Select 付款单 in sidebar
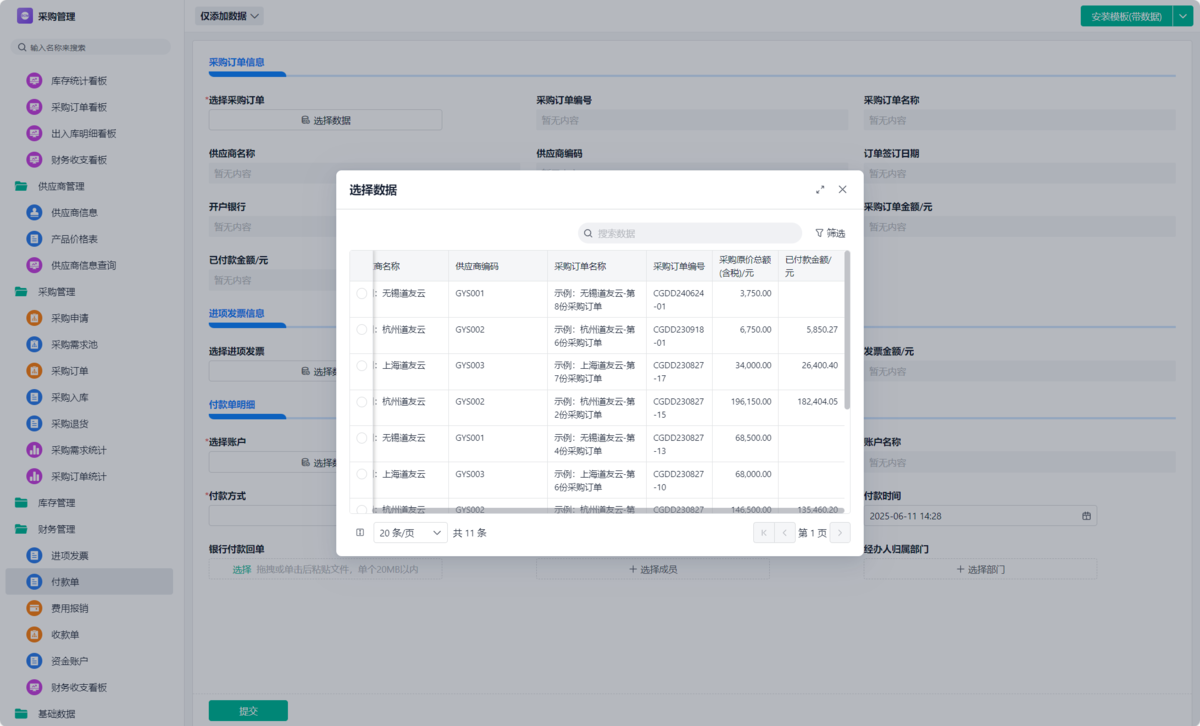Screen dimensions: 1200x726 [88, 582]
